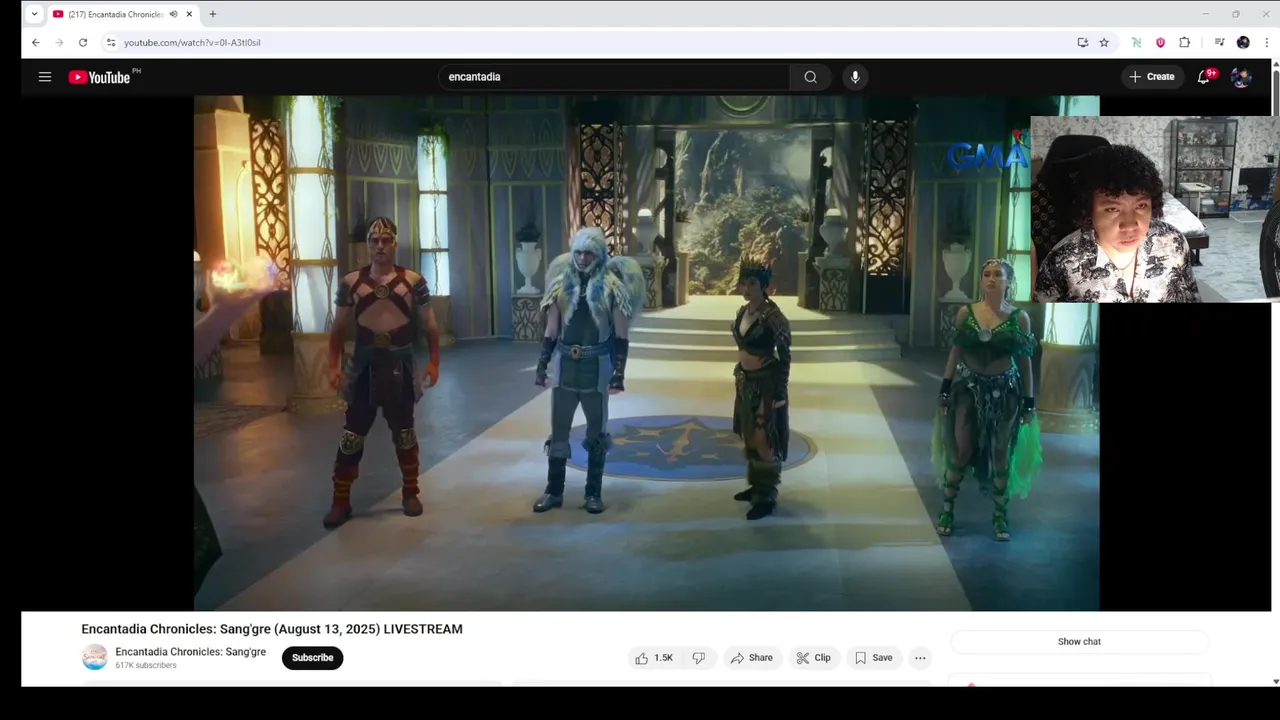Open more actions ellipsis below video
This screenshot has height=720, width=1280.
920,658
